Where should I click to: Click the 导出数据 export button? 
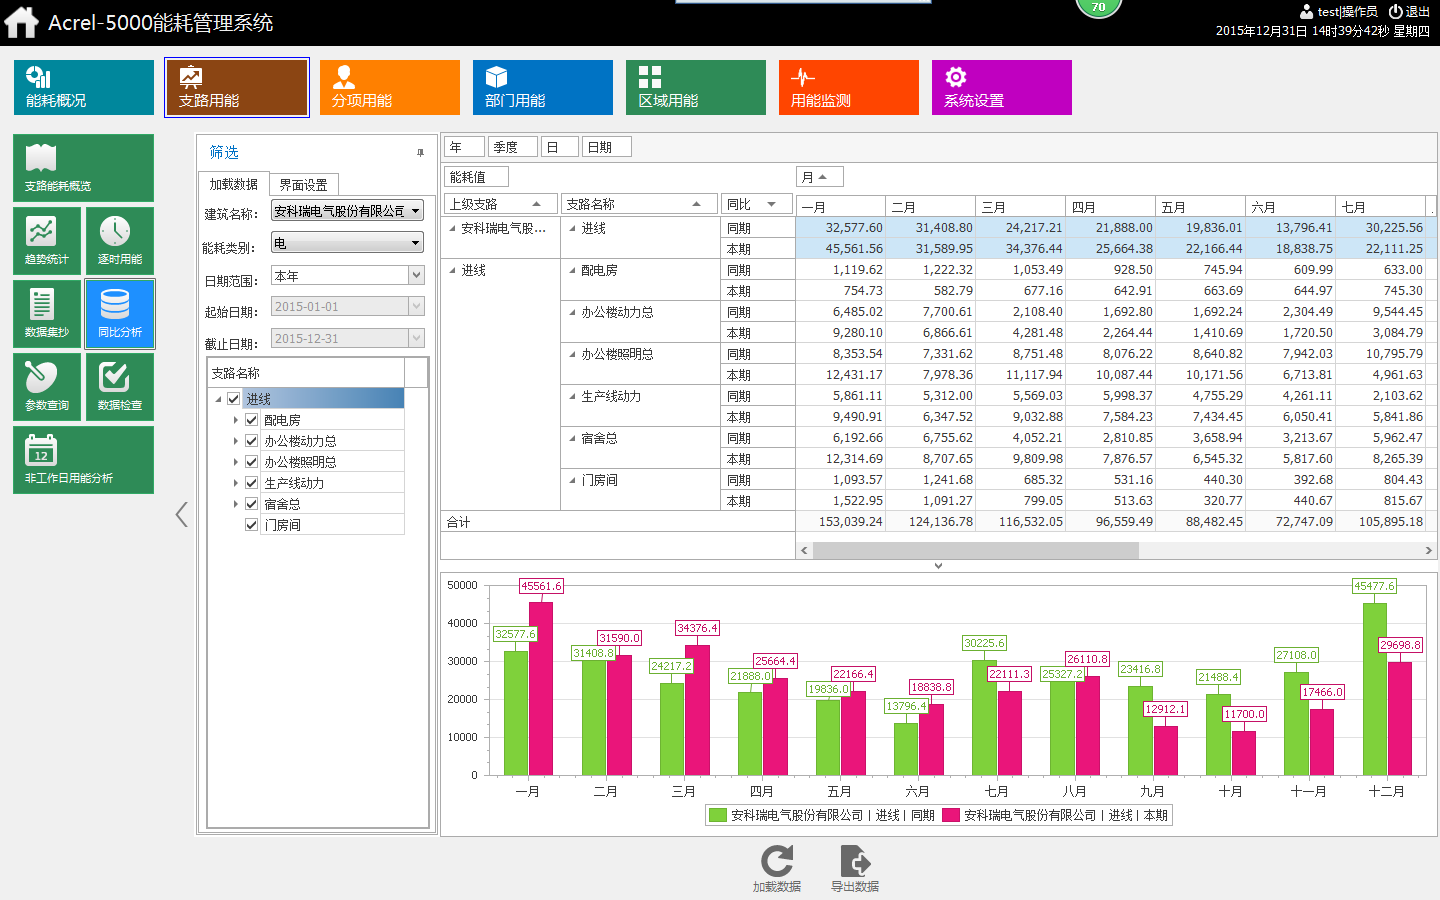click(x=853, y=865)
